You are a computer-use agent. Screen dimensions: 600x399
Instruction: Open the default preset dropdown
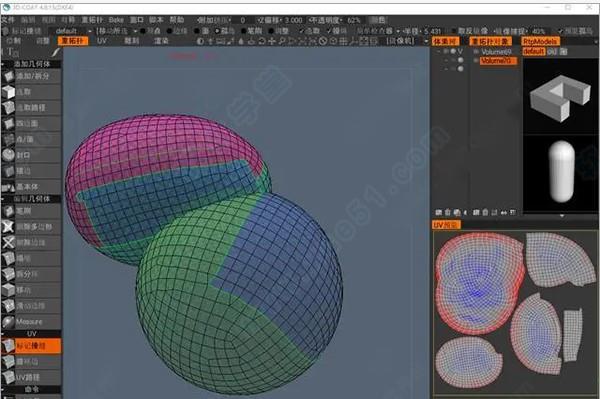click(x=70, y=31)
